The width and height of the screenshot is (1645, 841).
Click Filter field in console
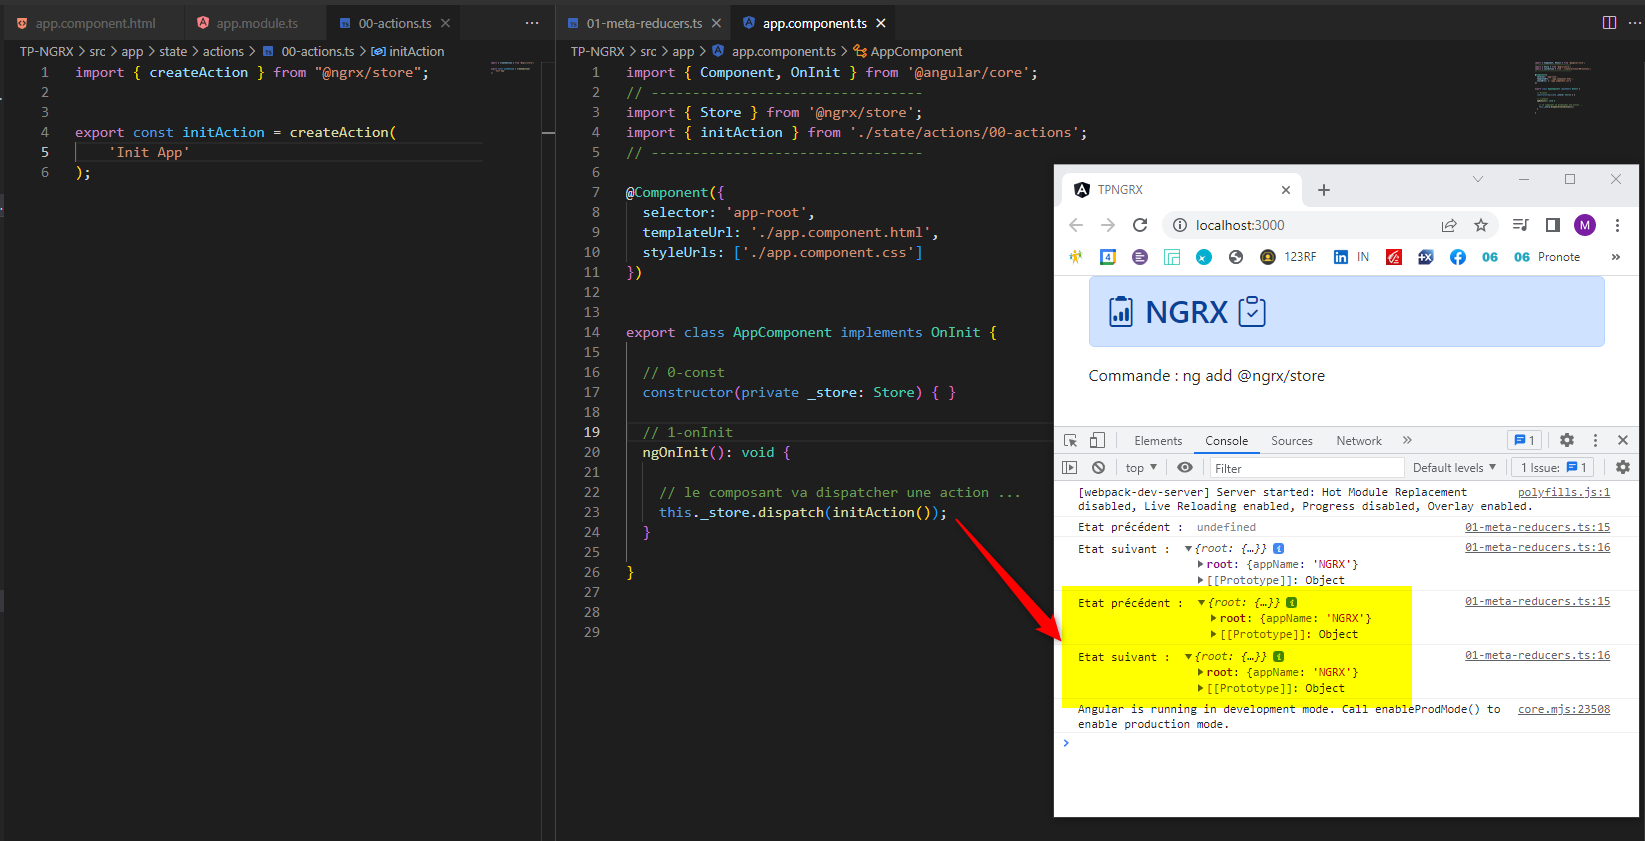(1306, 468)
